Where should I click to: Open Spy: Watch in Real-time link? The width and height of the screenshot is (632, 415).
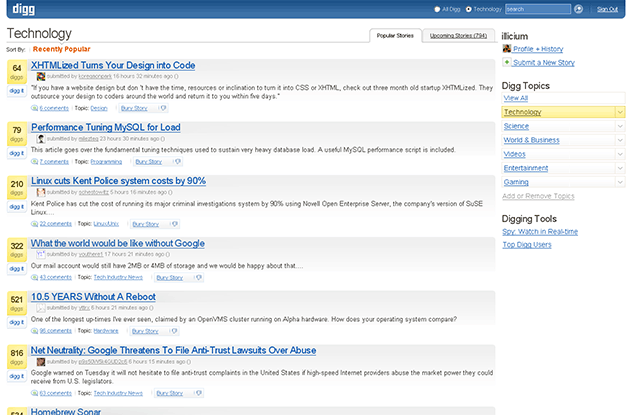[540, 232]
